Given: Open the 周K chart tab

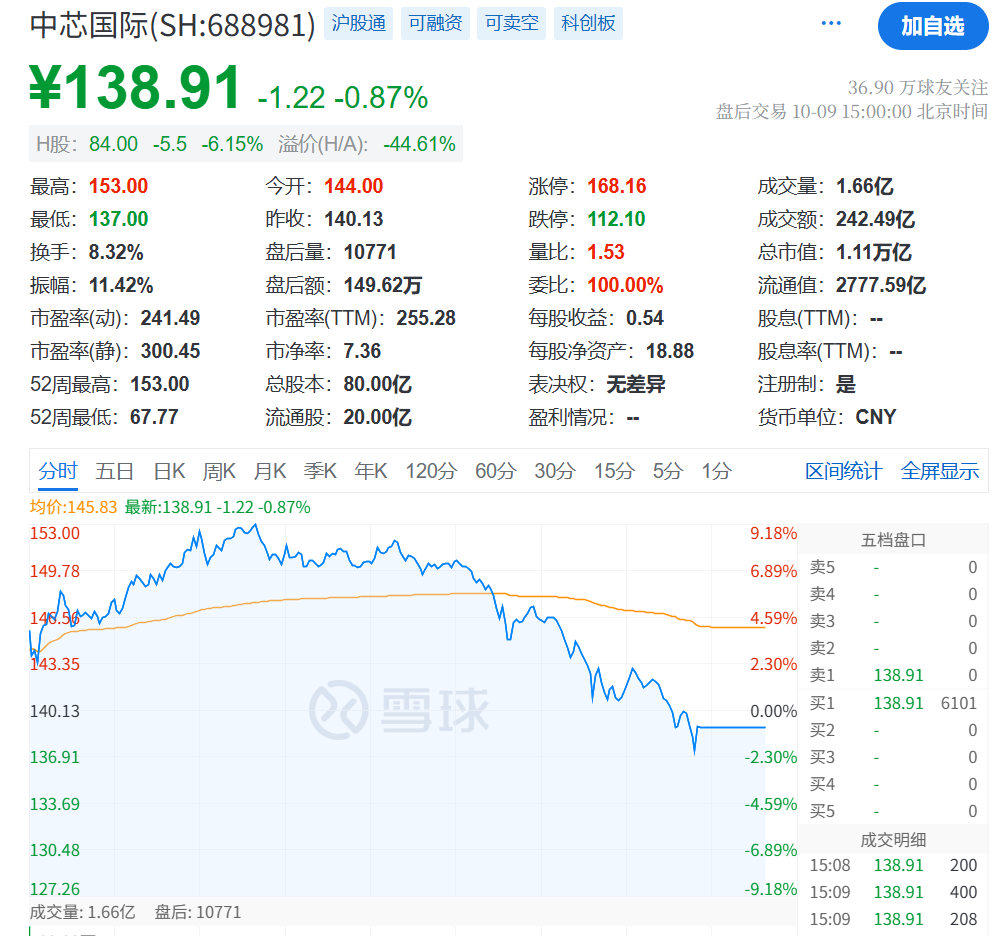Looking at the screenshot, I should 219,471.
